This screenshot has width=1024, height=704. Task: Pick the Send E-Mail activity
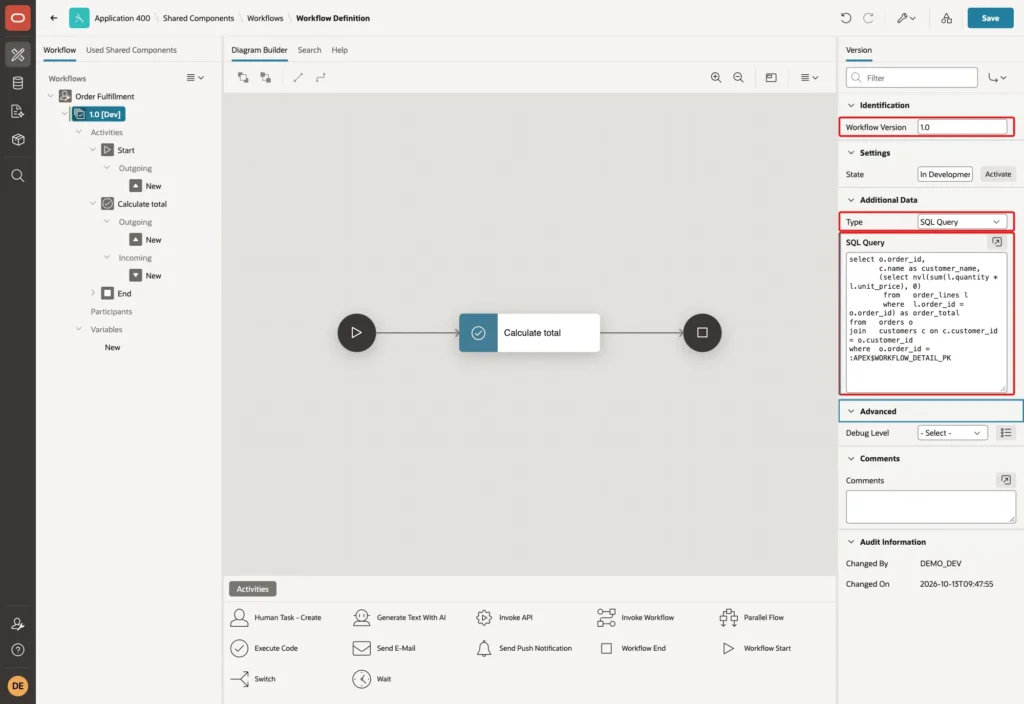(383, 648)
